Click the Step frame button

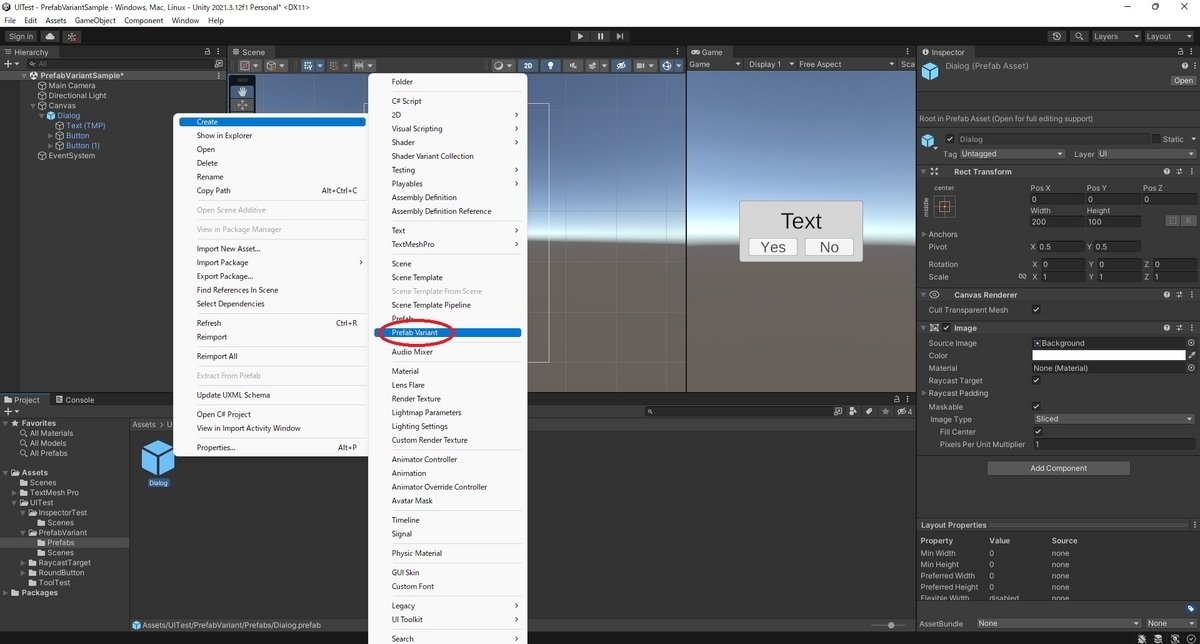tap(620, 36)
